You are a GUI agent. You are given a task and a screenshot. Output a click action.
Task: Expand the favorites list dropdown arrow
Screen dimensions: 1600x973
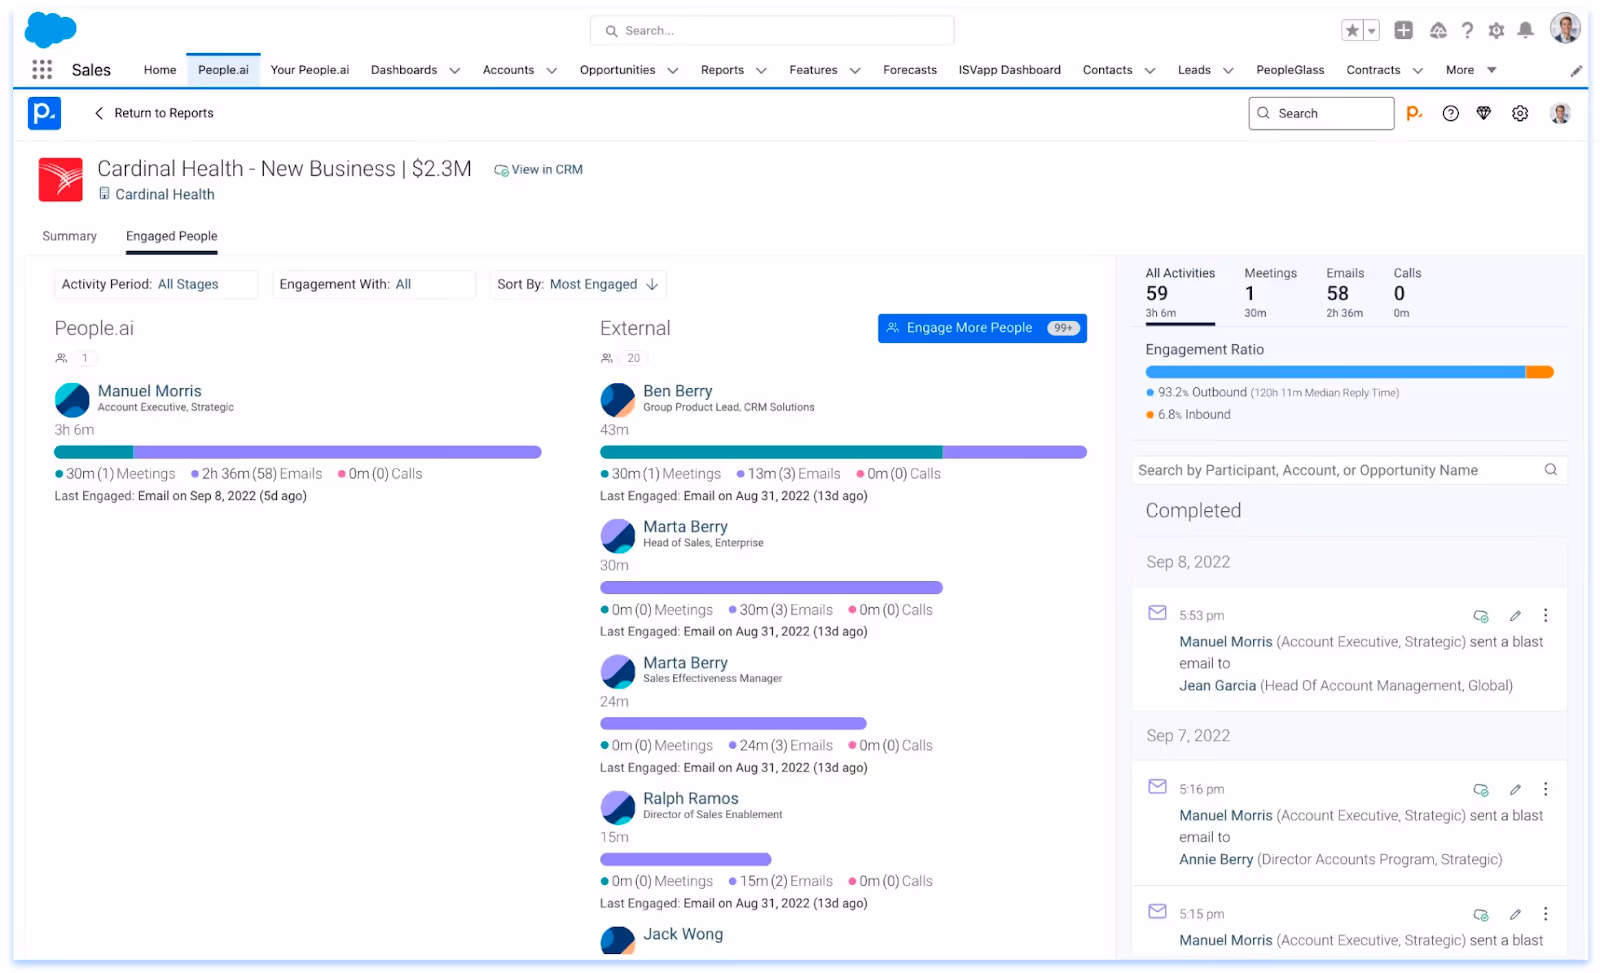coord(1372,31)
